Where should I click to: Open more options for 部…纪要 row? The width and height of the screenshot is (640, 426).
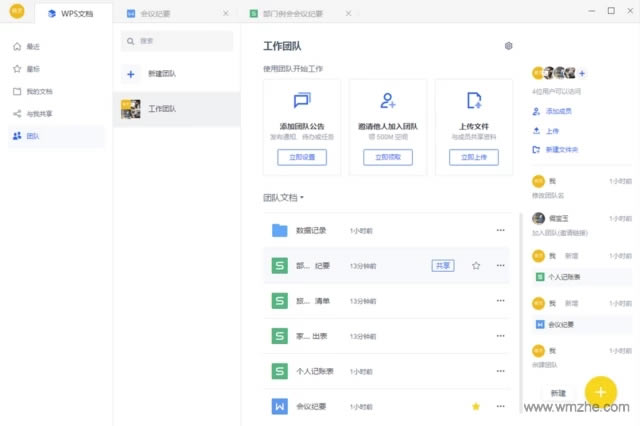(x=500, y=265)
